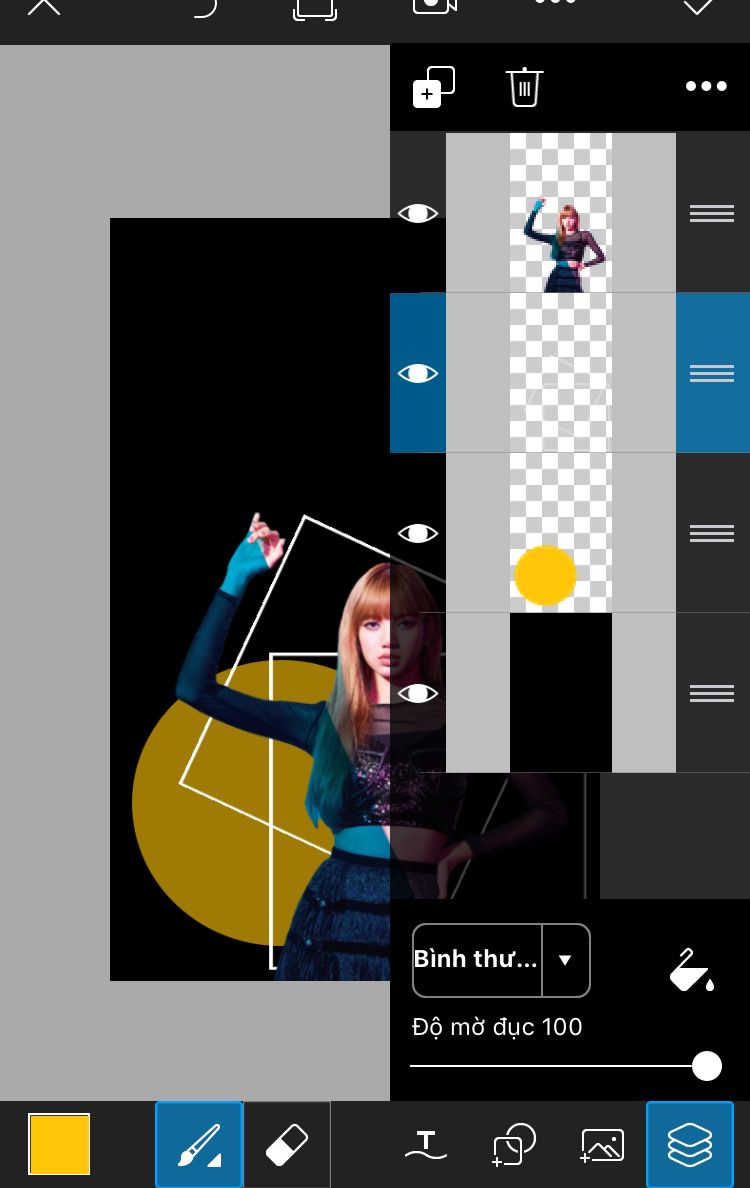Hide the yellow circle layer
The width and height of the screenshot is (750, 1188).
point(417,533)
